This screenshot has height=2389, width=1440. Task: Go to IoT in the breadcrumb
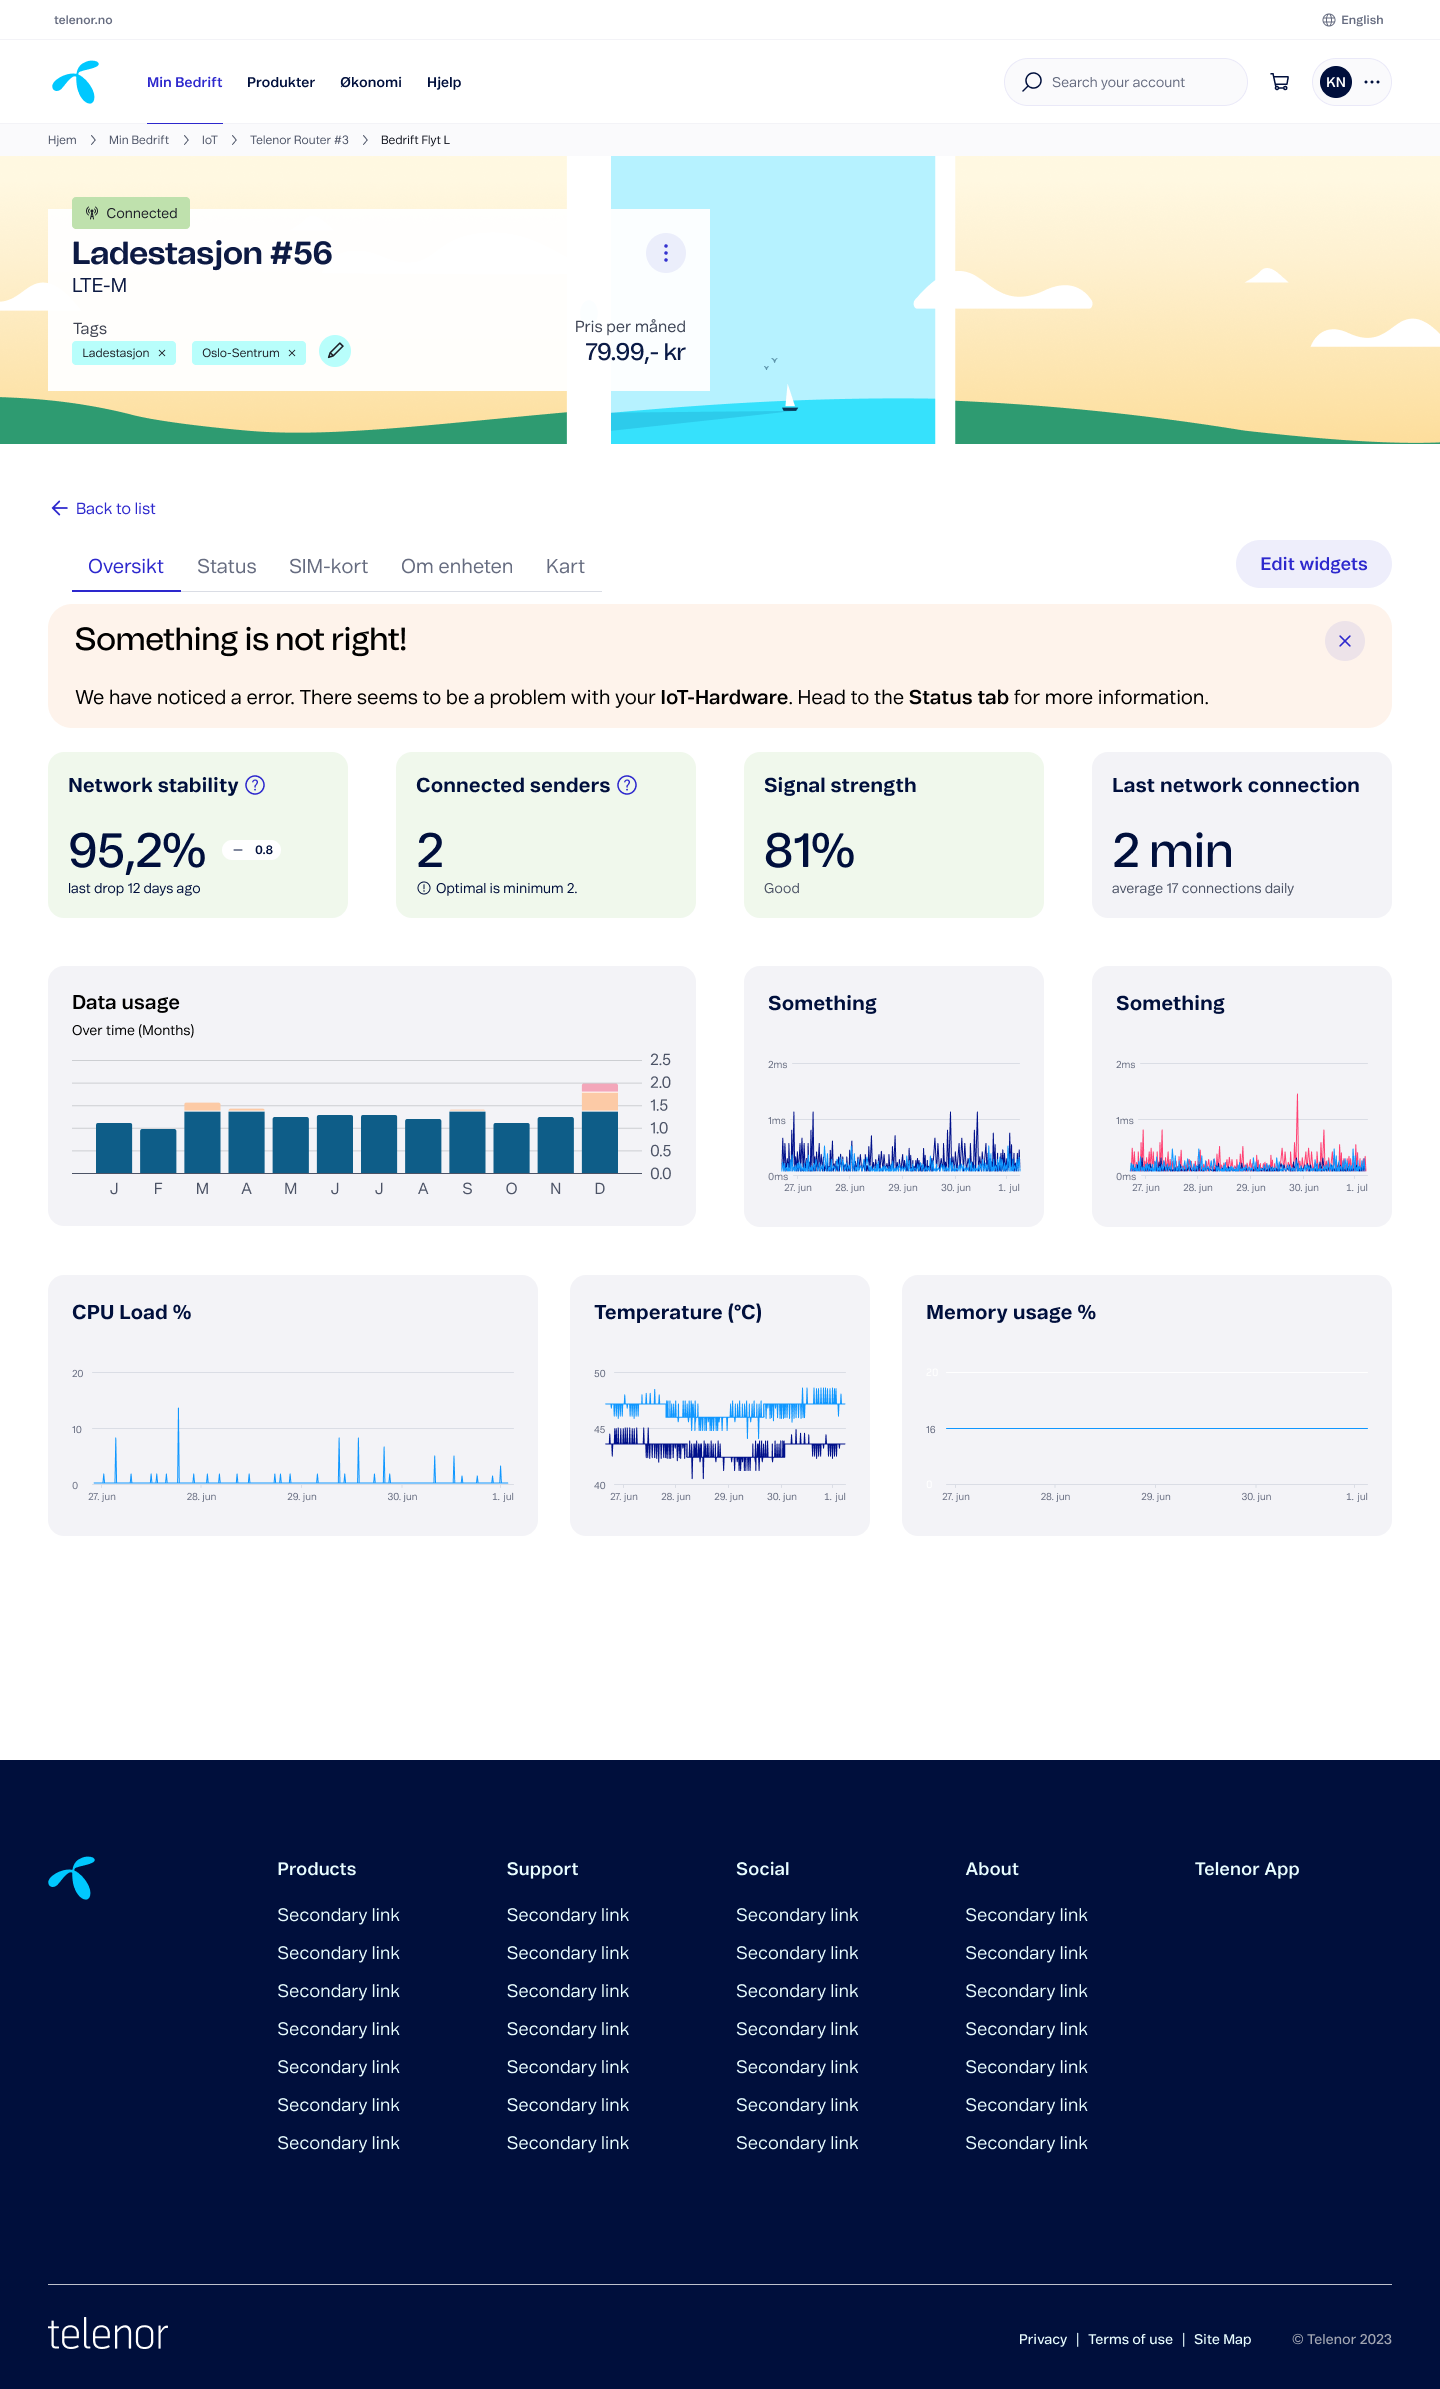click(x=209, y=140)
